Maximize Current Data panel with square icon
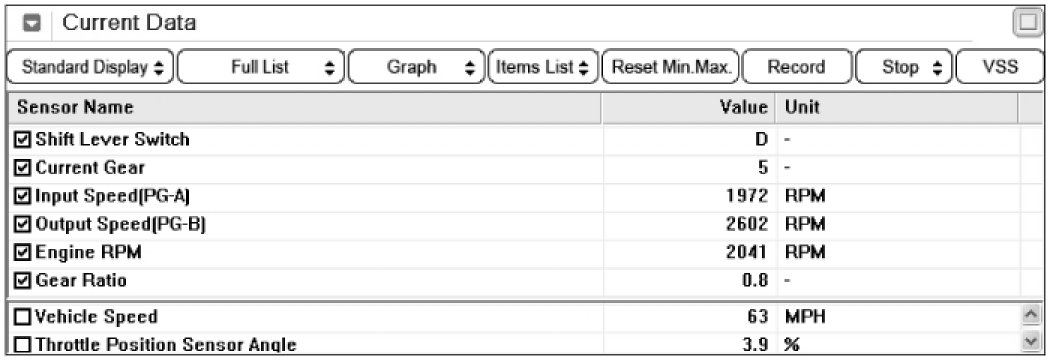Viewport: 1050px width, 360px height. 1026,24
